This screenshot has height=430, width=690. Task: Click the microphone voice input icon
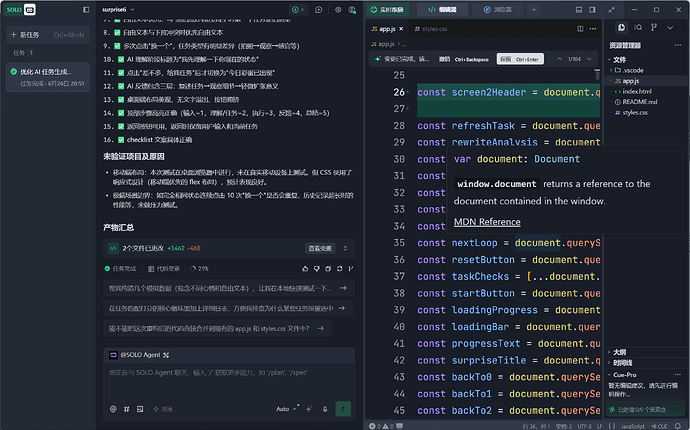(x=325, y=409)
